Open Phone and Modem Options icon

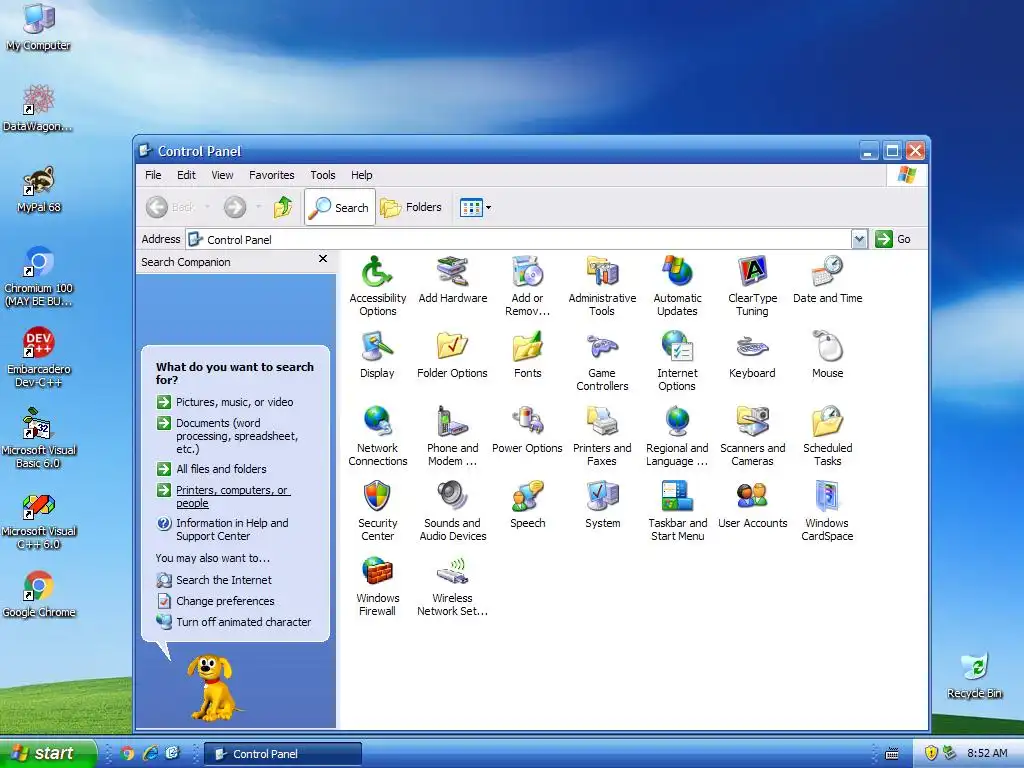(x=453, y=436)
